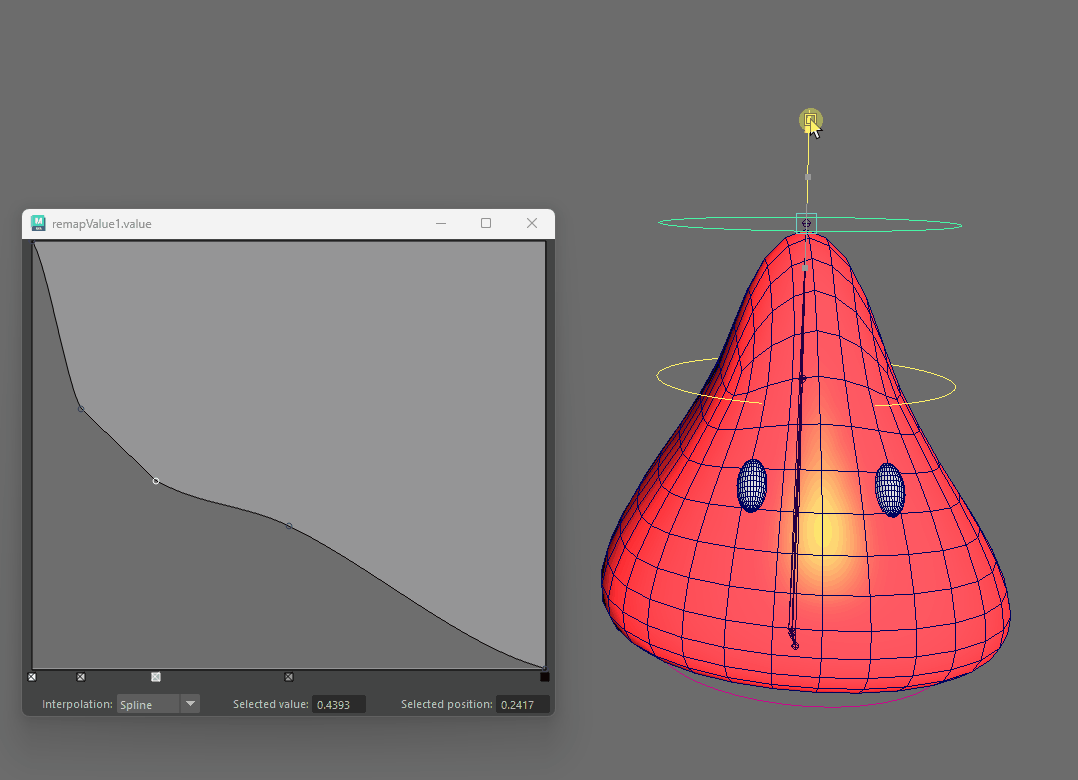Click the Maya icon in remapValue1.value title bar
Image resolution: width=1078 pixels, height=780 pixels.
(38, 223)
